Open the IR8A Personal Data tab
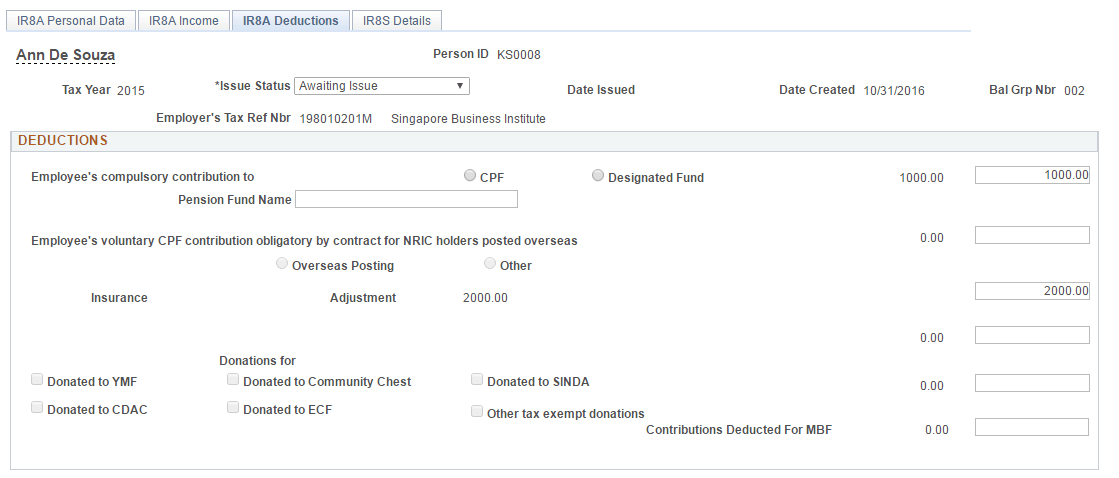The image size is (1119, 478). [71, 20]
